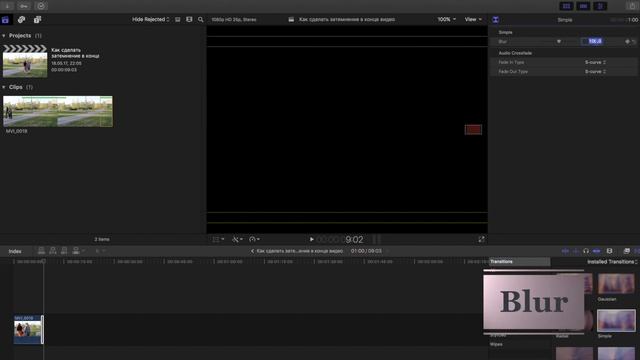
Task: Toggle audio skimming
Action: (576, 251)
